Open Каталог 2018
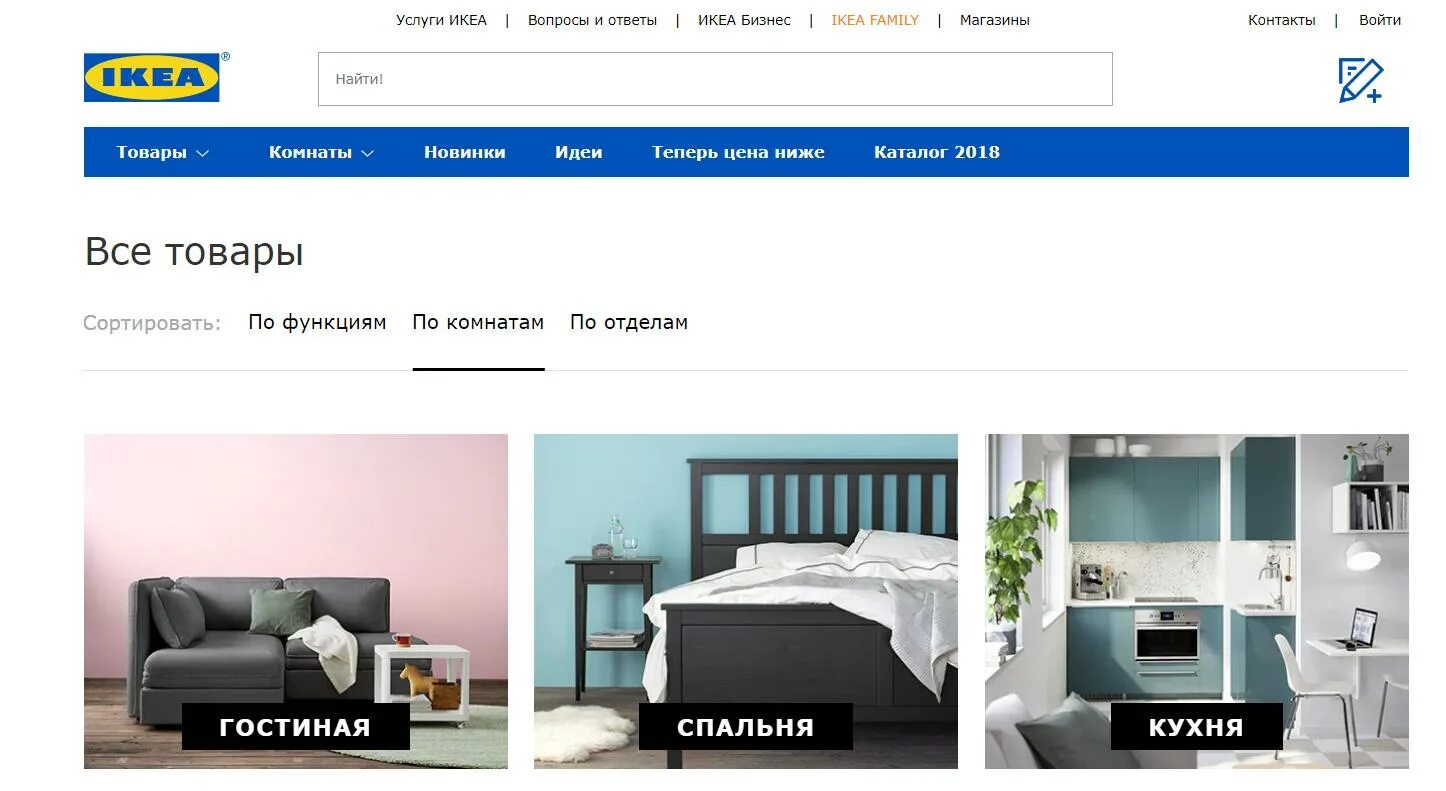The image size is (1446, 791). click(937, 152)
